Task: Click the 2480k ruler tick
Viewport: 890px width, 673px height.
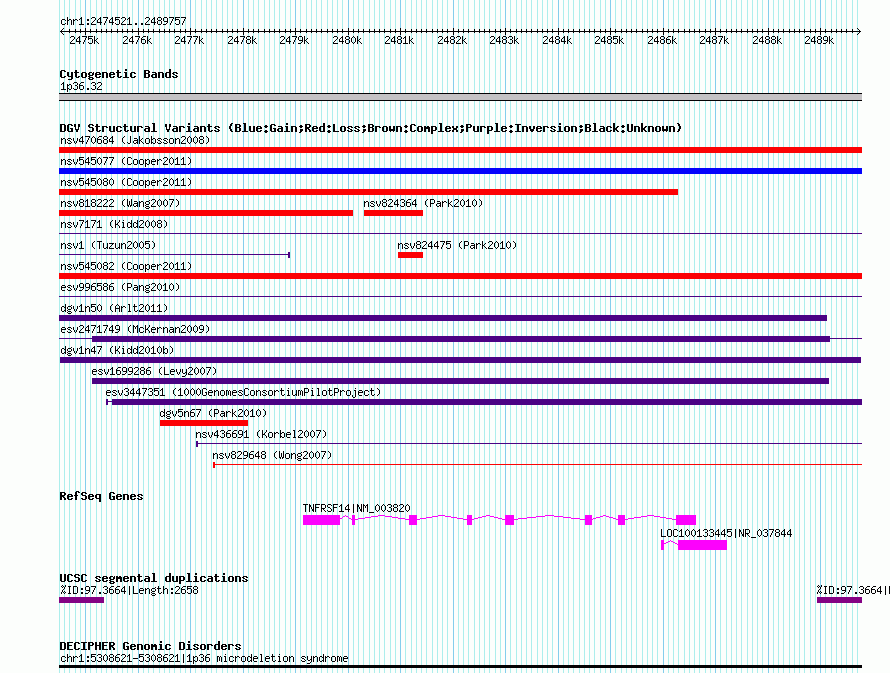Action: click(x=347, y=40)
